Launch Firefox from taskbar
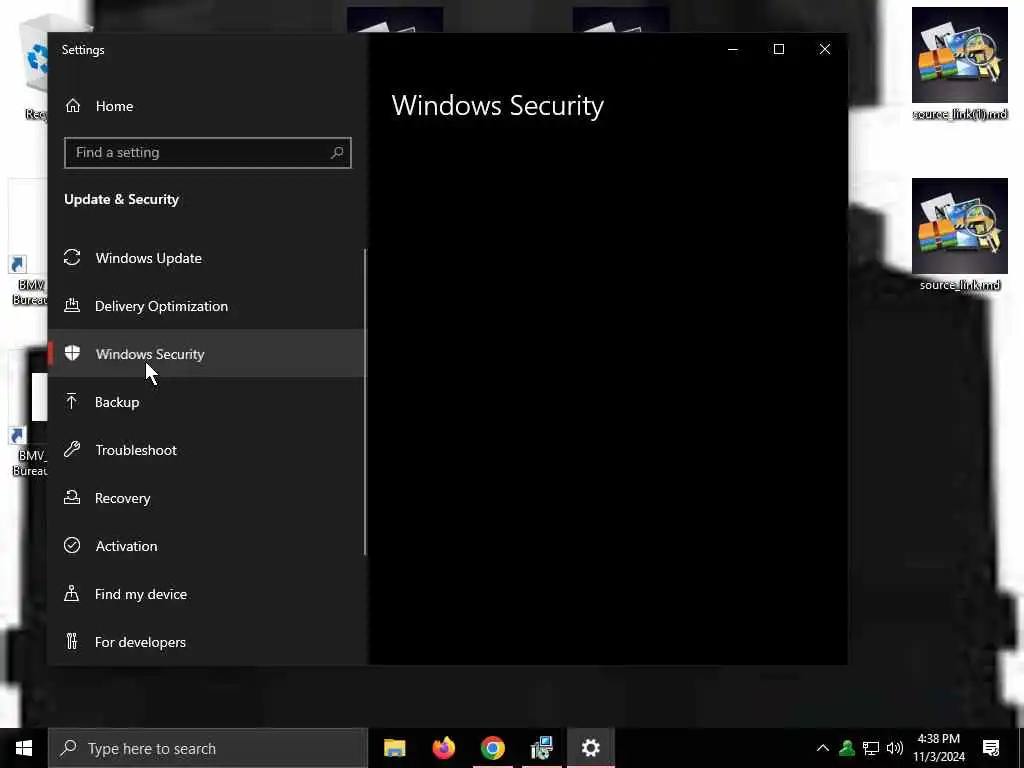This screenshot has height=768, width=1024. point(443,748)
